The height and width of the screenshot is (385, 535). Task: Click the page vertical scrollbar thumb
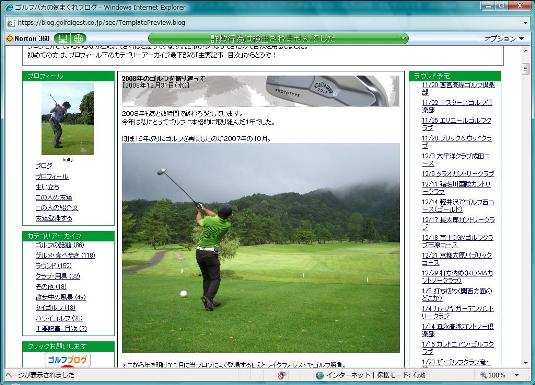point(525,69)
